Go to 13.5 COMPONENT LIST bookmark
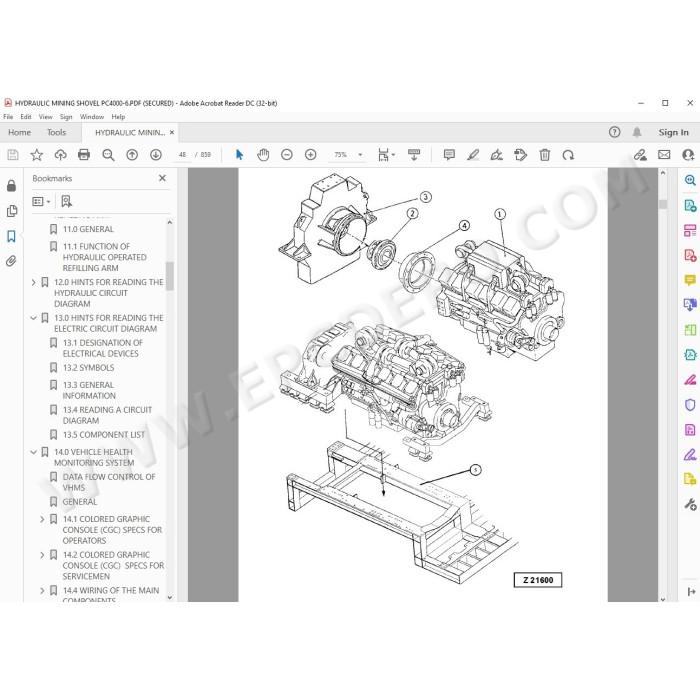 (104, 435)
